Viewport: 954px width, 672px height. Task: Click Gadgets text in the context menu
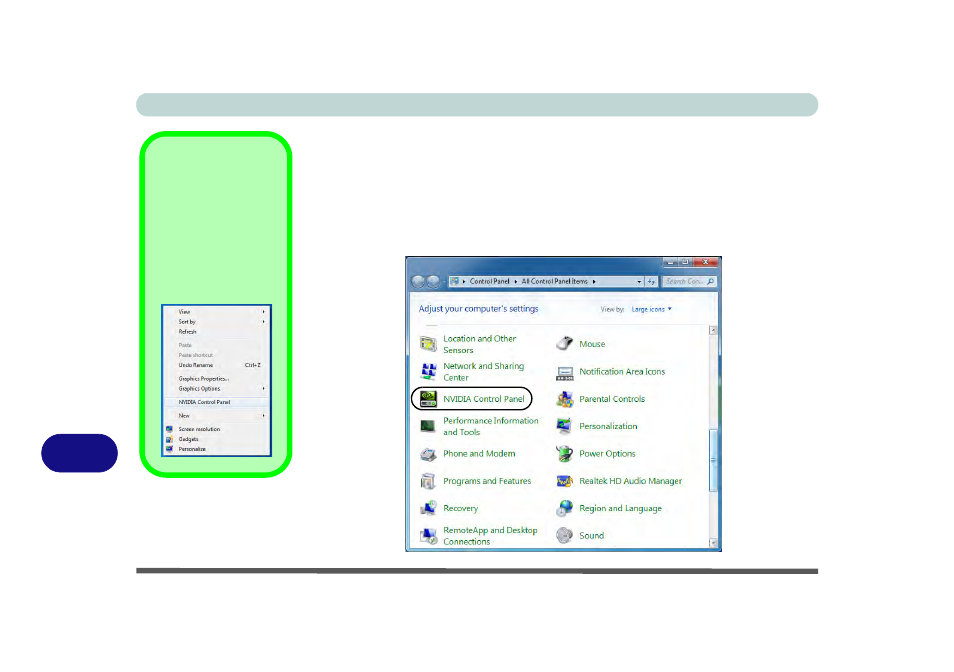coord(189,439)
